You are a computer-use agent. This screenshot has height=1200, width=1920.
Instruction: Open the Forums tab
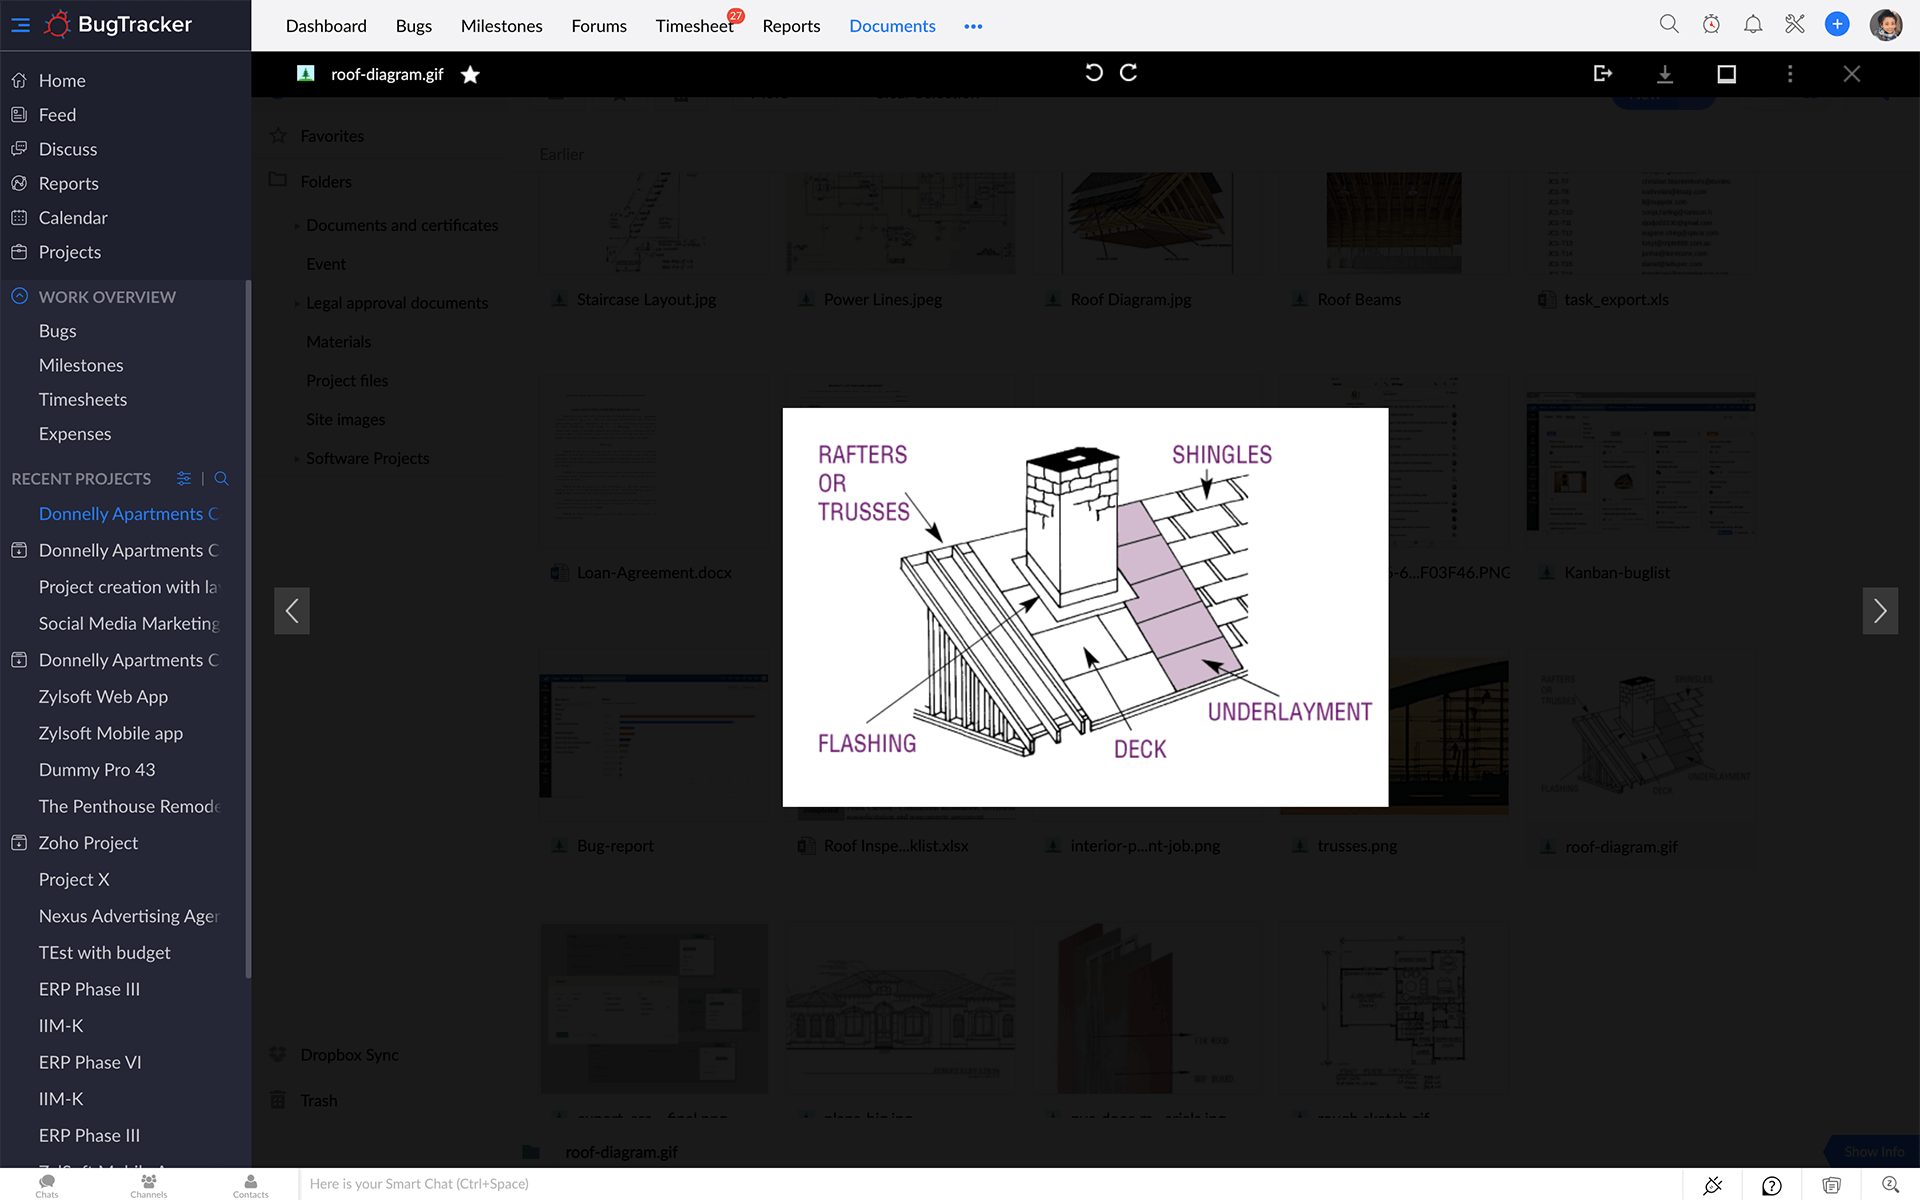(x=599, y=26)
